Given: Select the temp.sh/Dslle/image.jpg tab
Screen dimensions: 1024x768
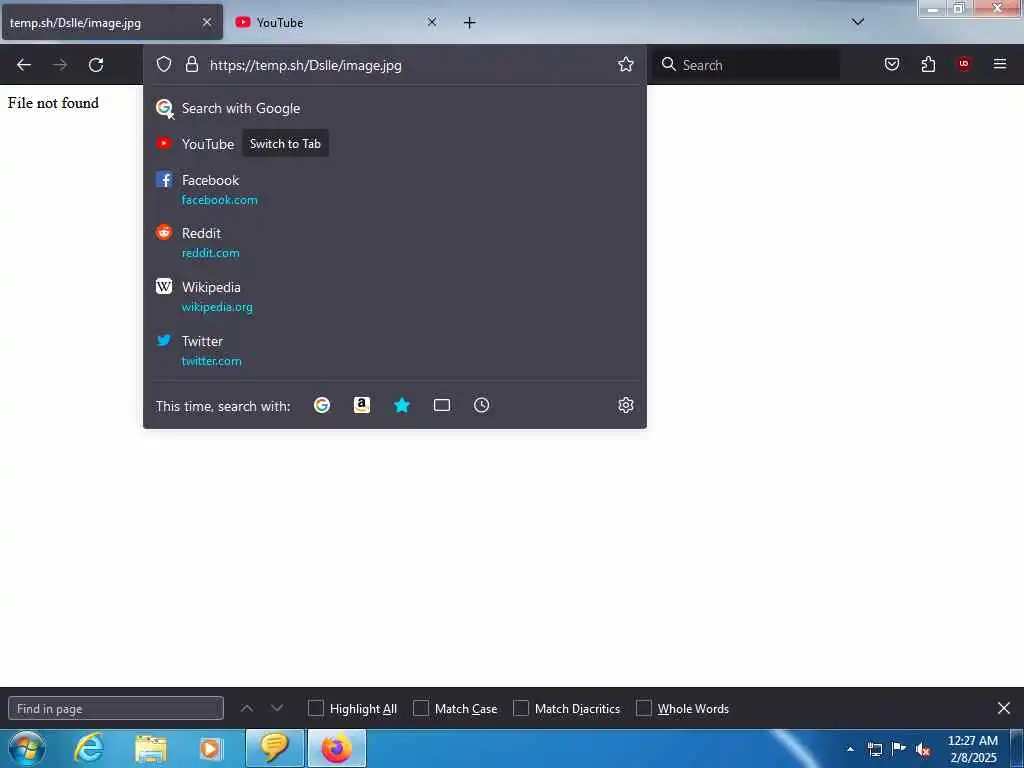Looking at the screenshot, I should tap(112, 22).
